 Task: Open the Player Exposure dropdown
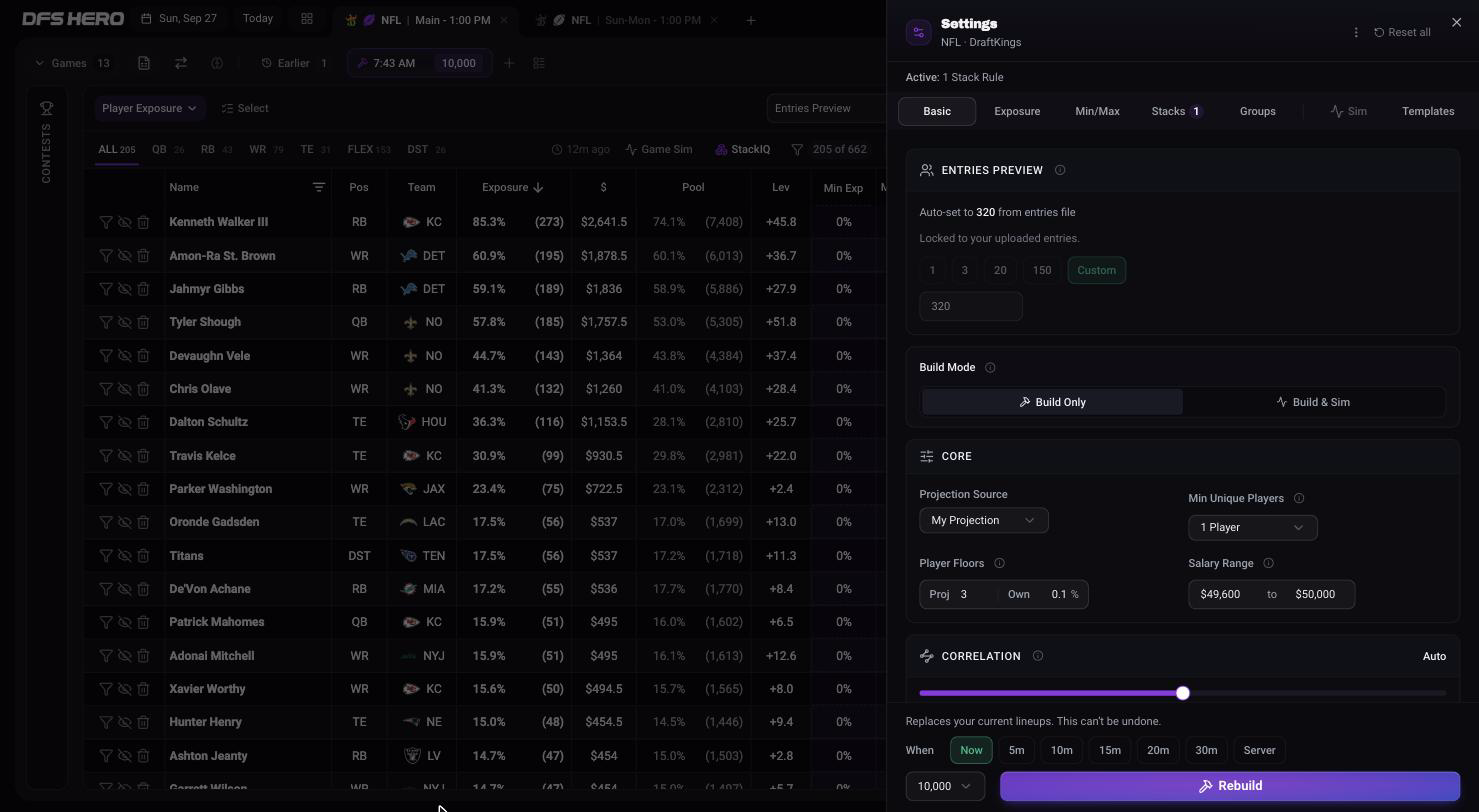[148, 108]
